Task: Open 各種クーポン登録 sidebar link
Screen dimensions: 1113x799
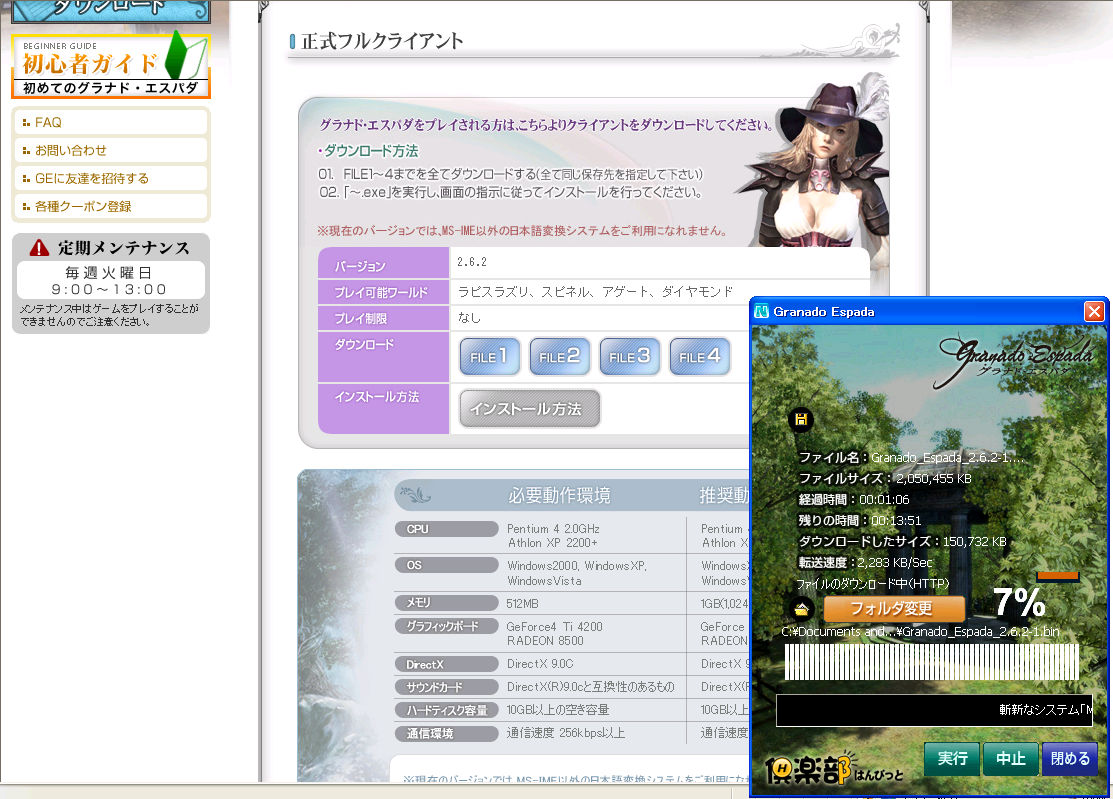Action: [111, 206]
